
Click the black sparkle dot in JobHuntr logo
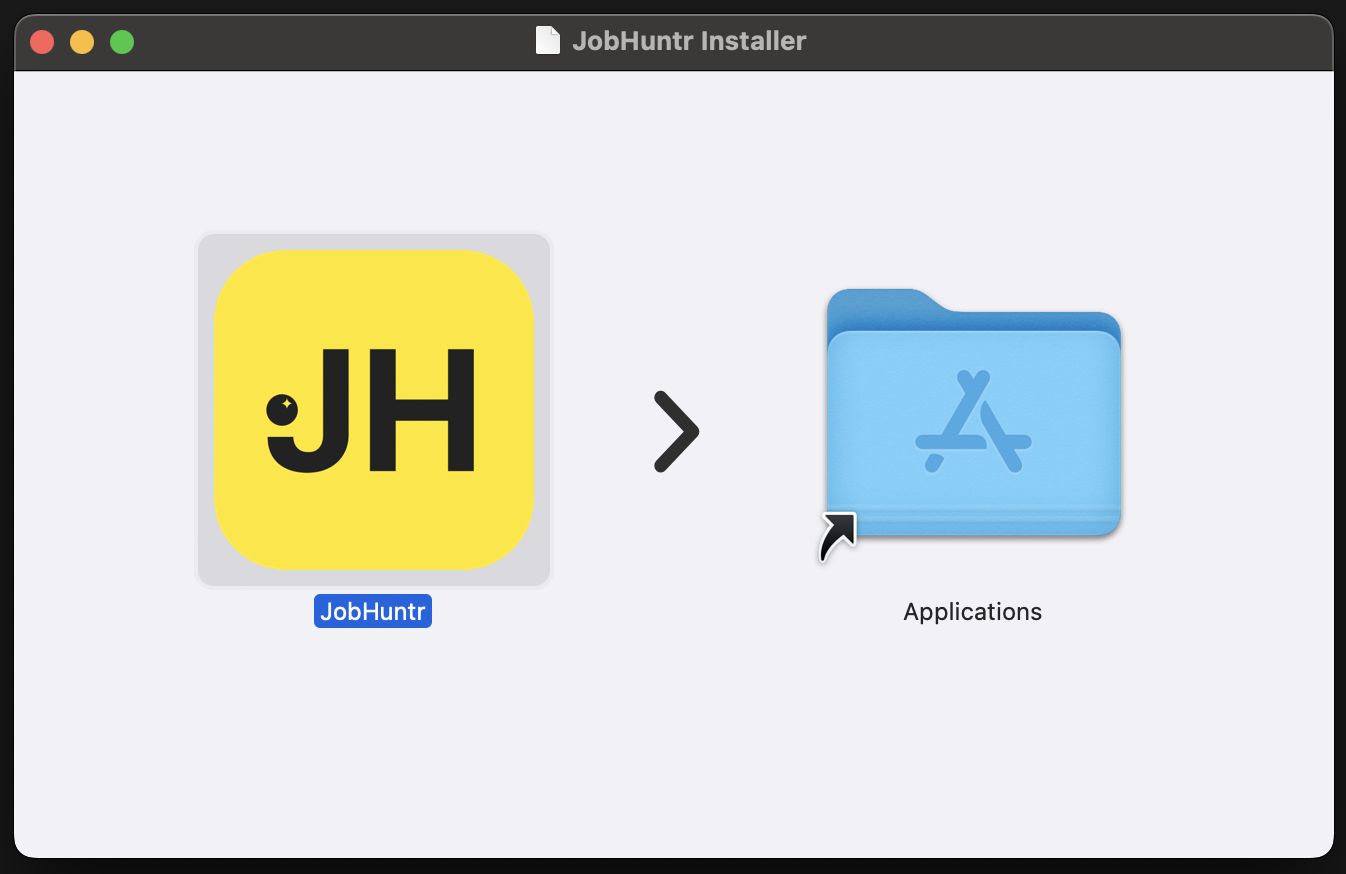point(282,409)
